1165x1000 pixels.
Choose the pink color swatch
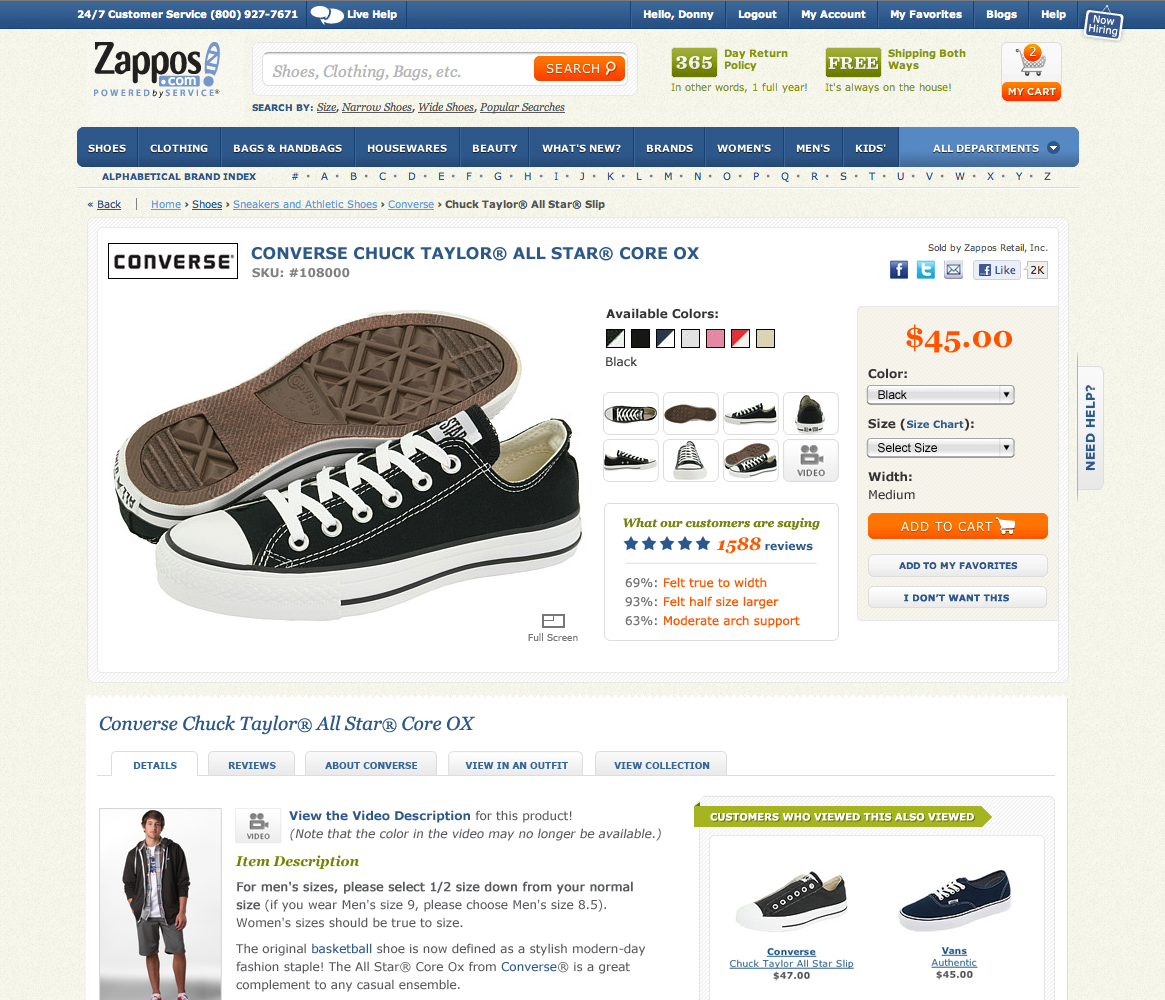tap(715, 339)
